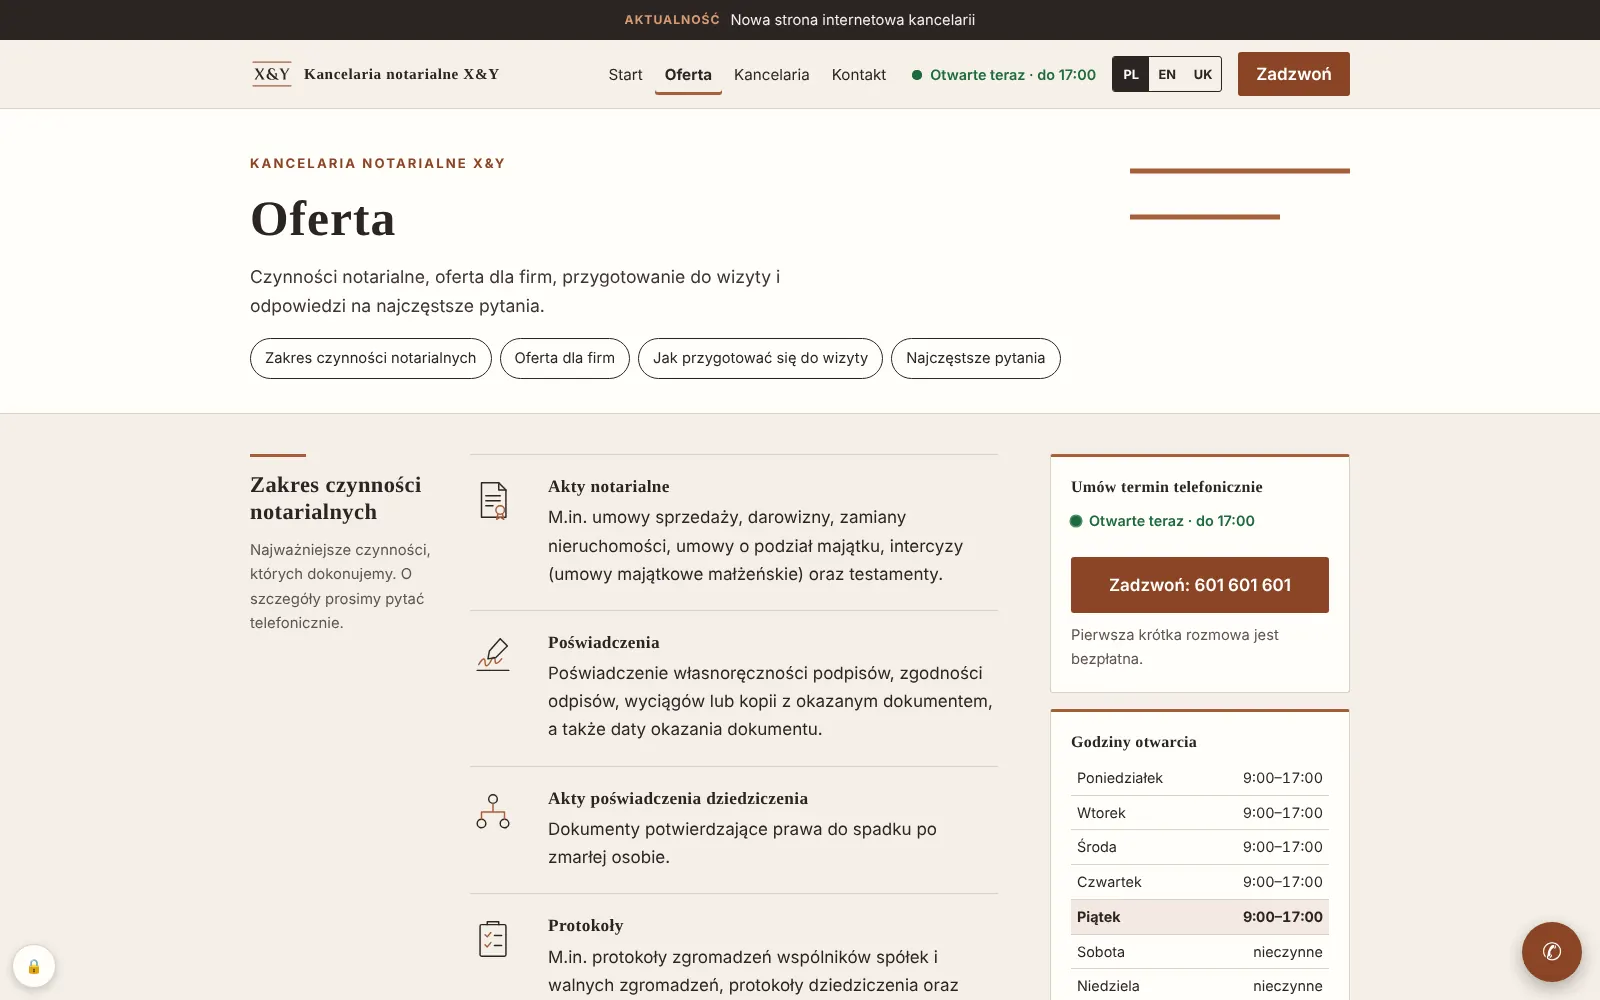Click the Środa opening hours row

tap(1200, 847)
